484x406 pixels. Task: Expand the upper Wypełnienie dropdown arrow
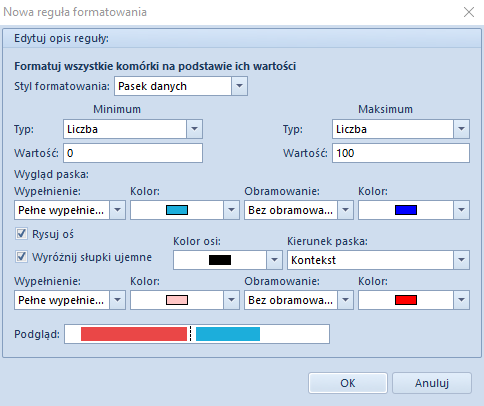coord(117,210)
